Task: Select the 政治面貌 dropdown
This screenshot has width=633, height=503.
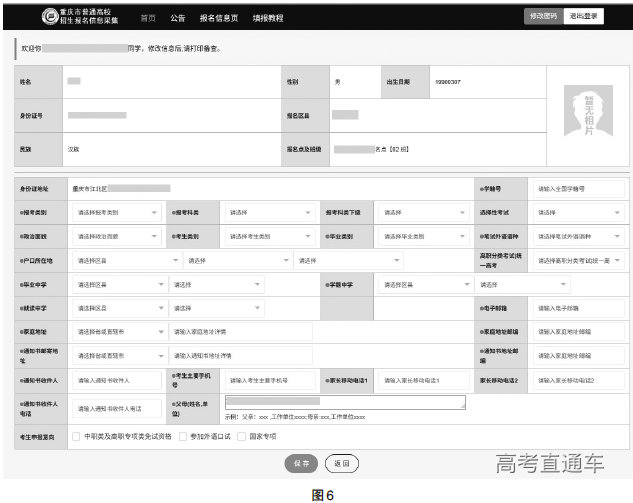Action: click(x=117, y=237)
